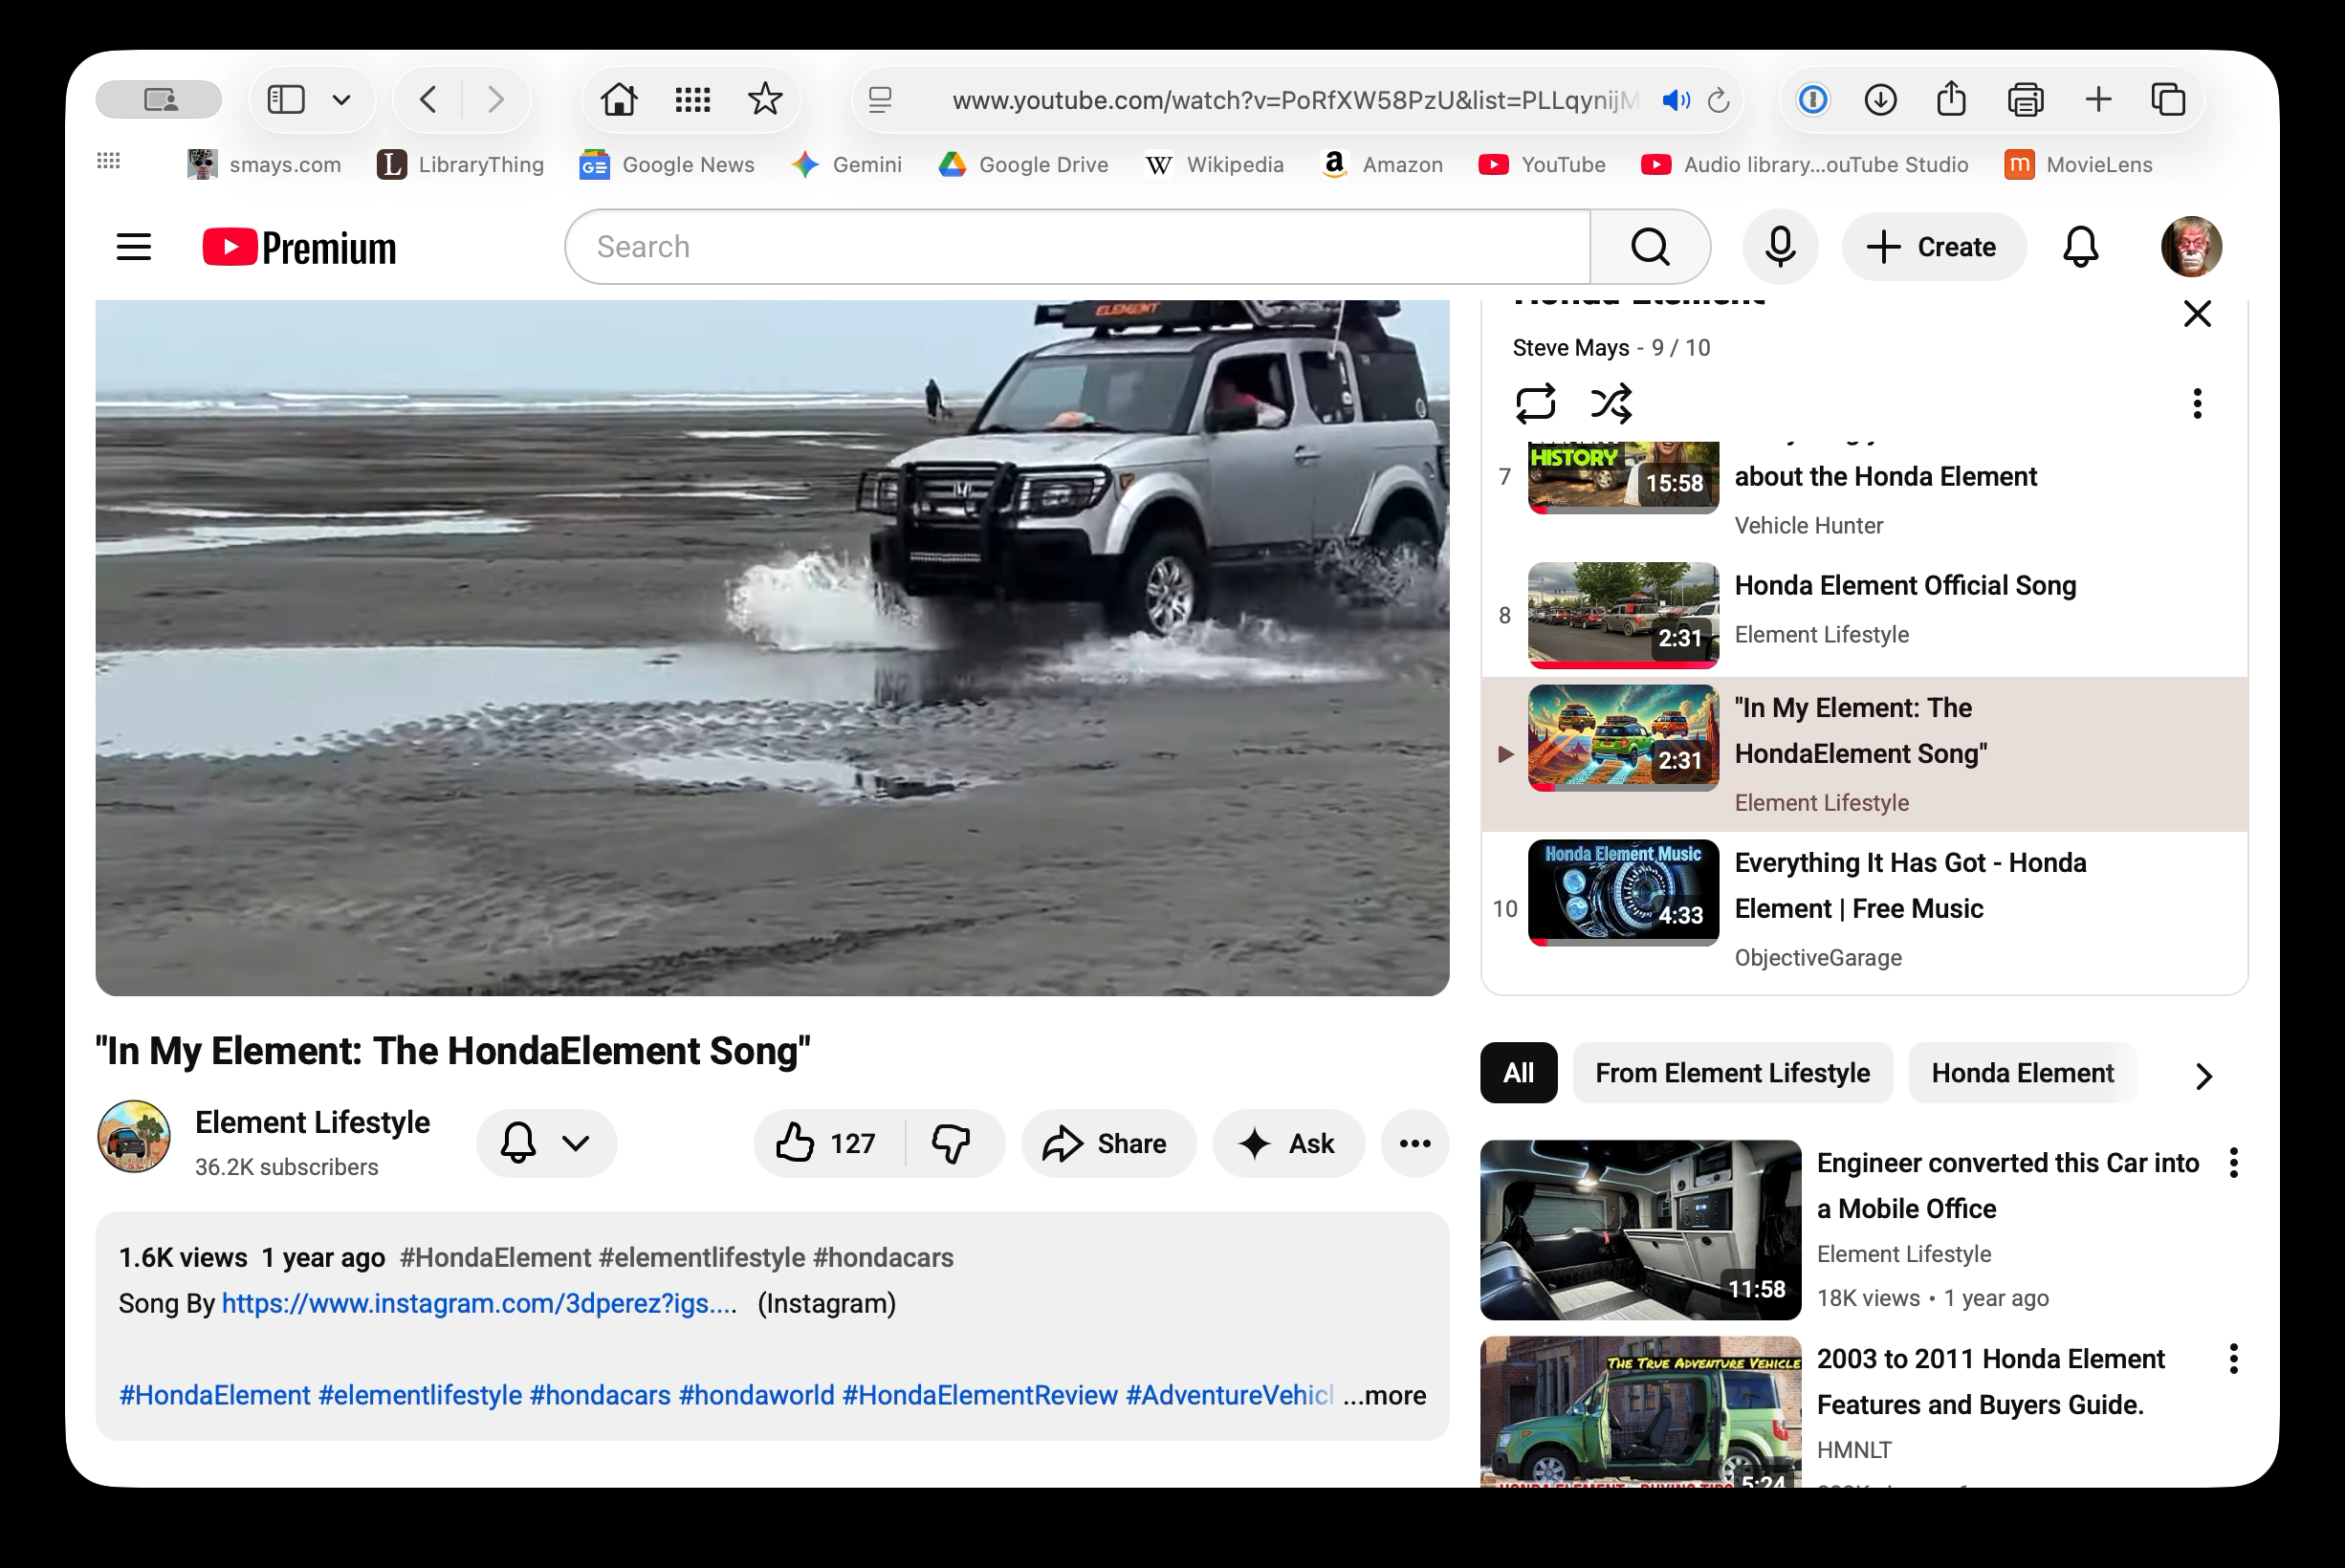Expand the sidebar dropdown chevron
Image resolution: width=2345 pixels, height=1568 pixels.
[x=341, y=99]
